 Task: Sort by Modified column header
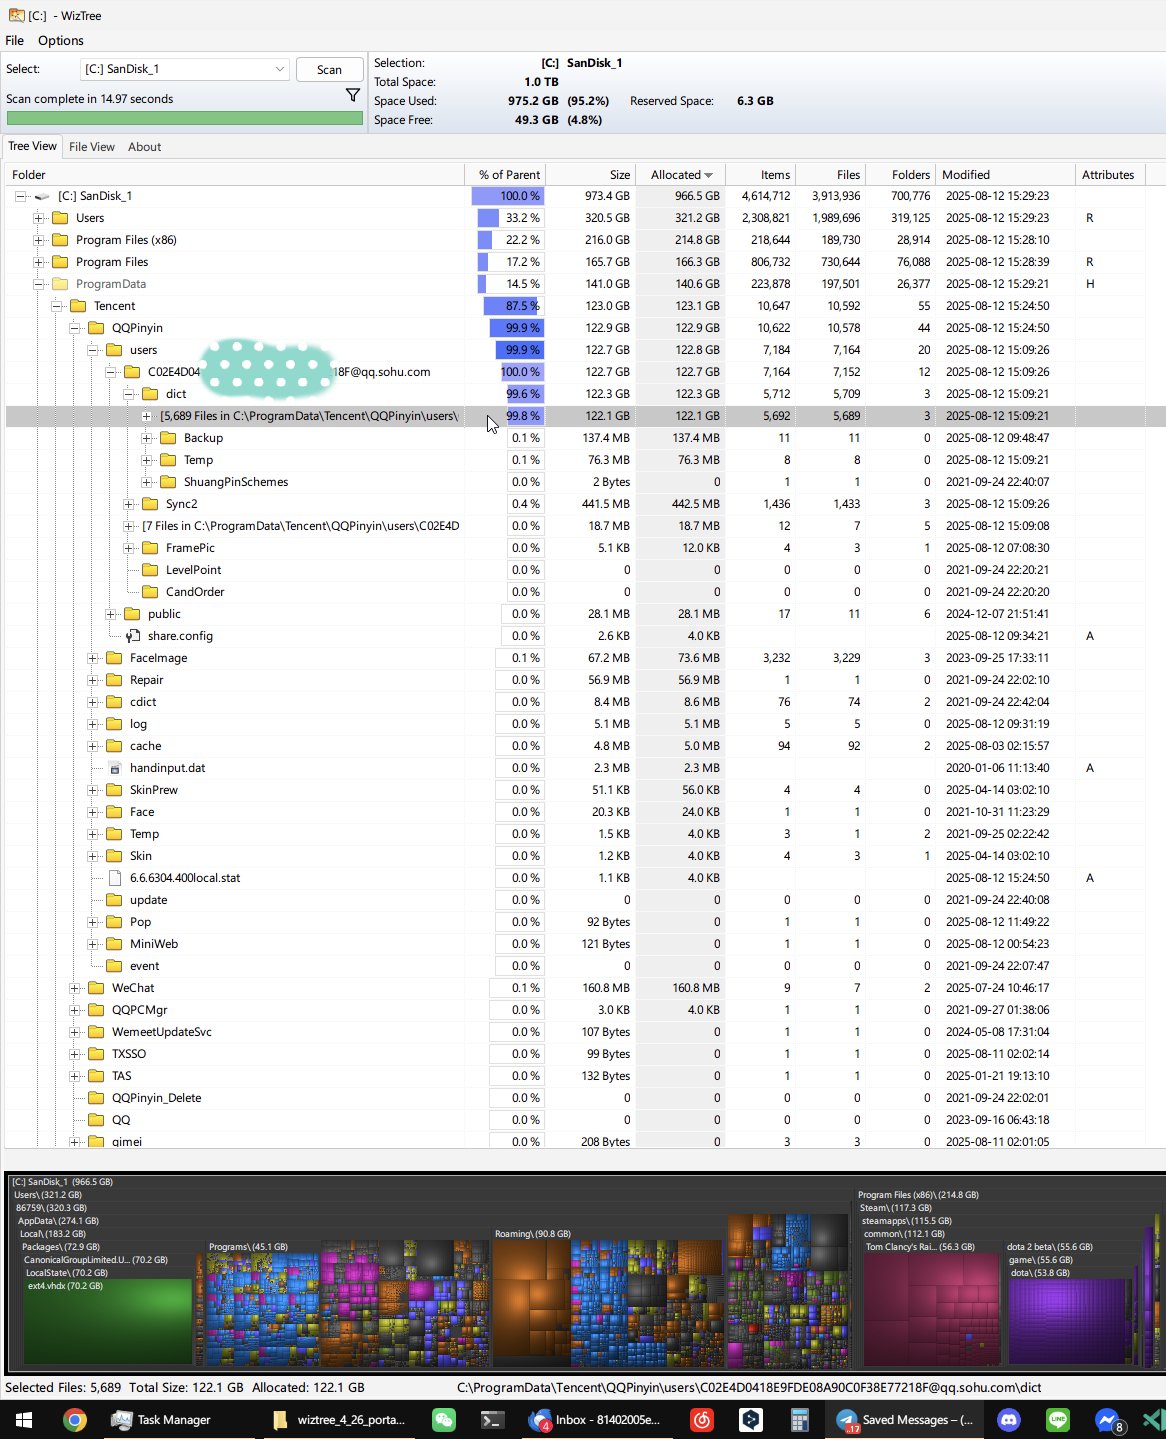click(1006, 175)
